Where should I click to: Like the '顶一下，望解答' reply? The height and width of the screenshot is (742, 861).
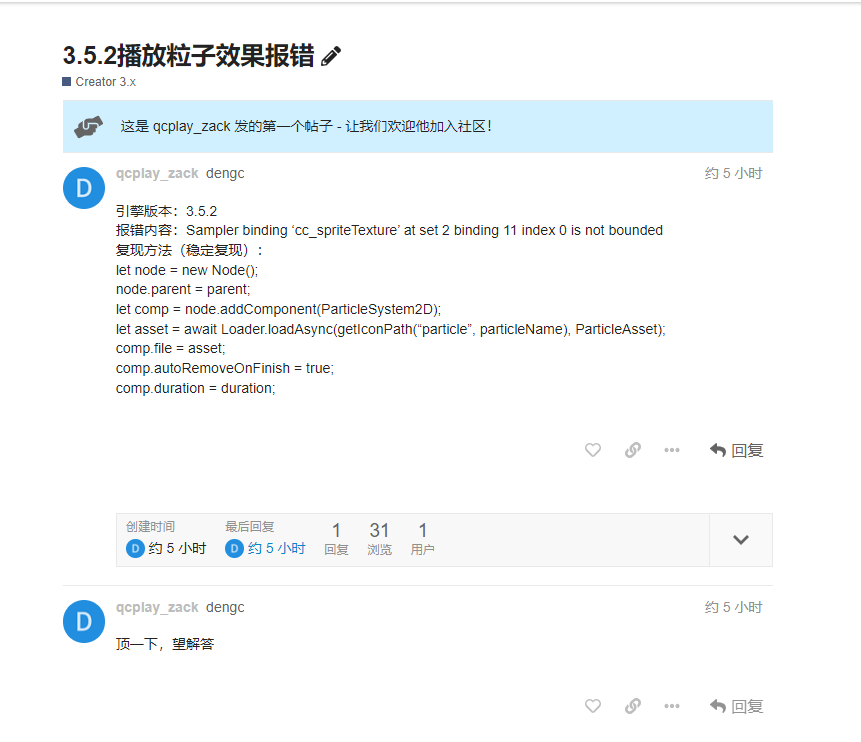point(592,706)
